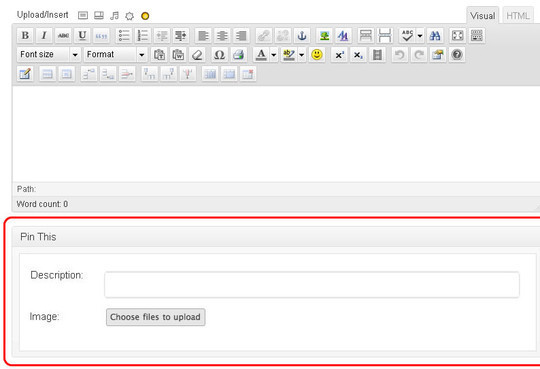Viewport: 540px width, 369px height.
Task: Align text right
Action: 241,35
